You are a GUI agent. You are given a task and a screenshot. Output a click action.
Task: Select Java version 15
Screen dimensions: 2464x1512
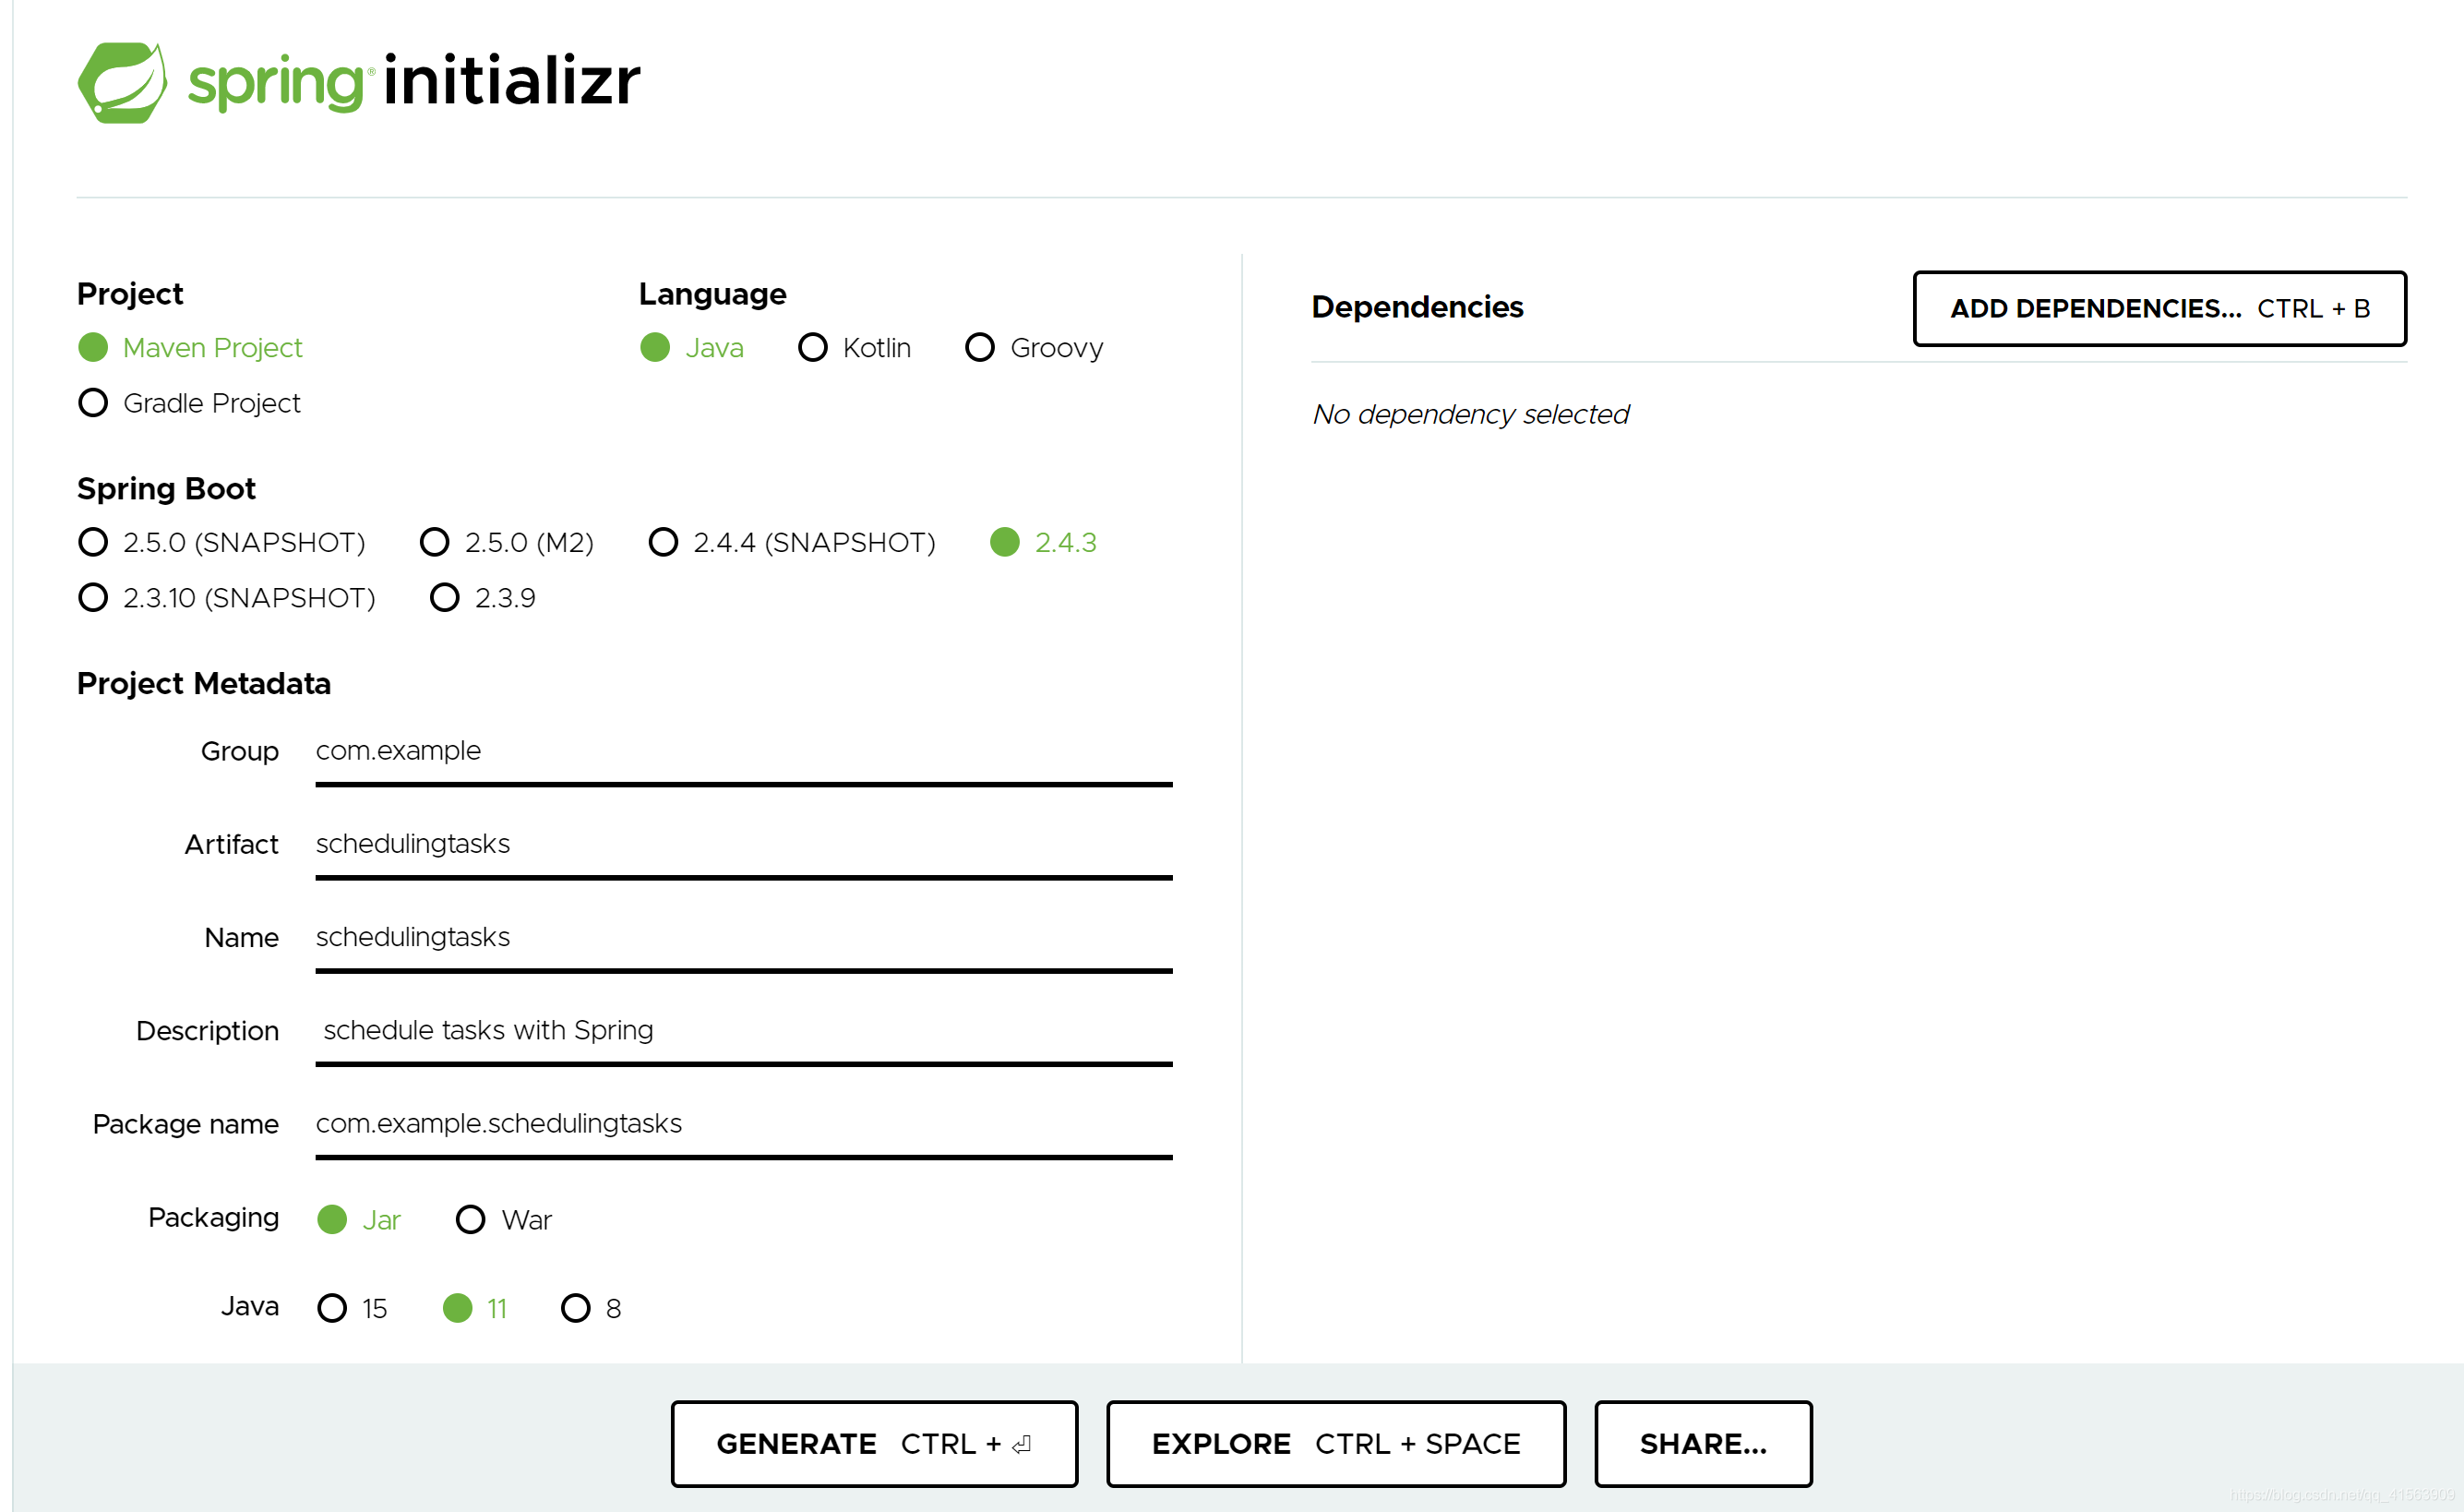[x=352, y=1308]
